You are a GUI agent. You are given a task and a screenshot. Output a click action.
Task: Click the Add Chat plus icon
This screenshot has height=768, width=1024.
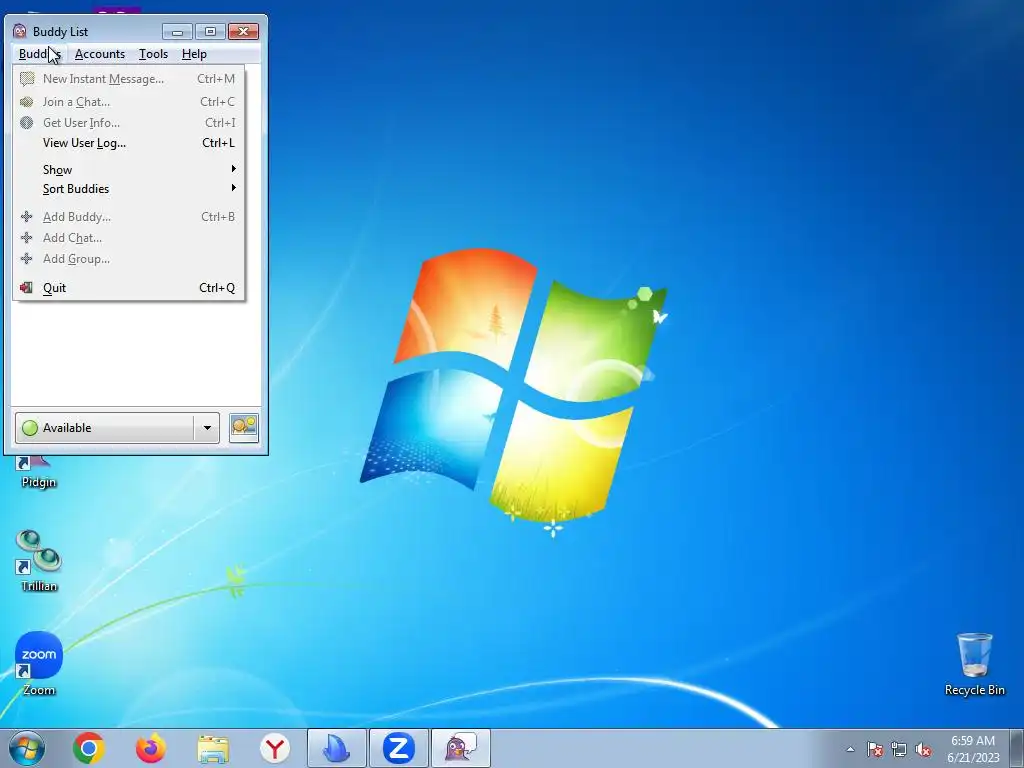click(27, 238)
